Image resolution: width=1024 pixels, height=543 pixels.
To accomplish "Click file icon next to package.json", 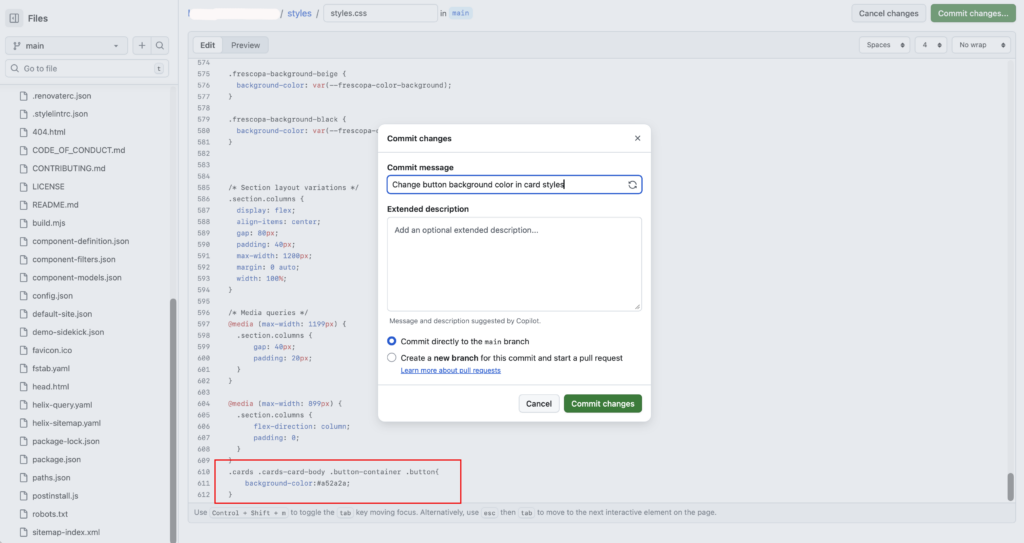I will (x=24, y=459).
